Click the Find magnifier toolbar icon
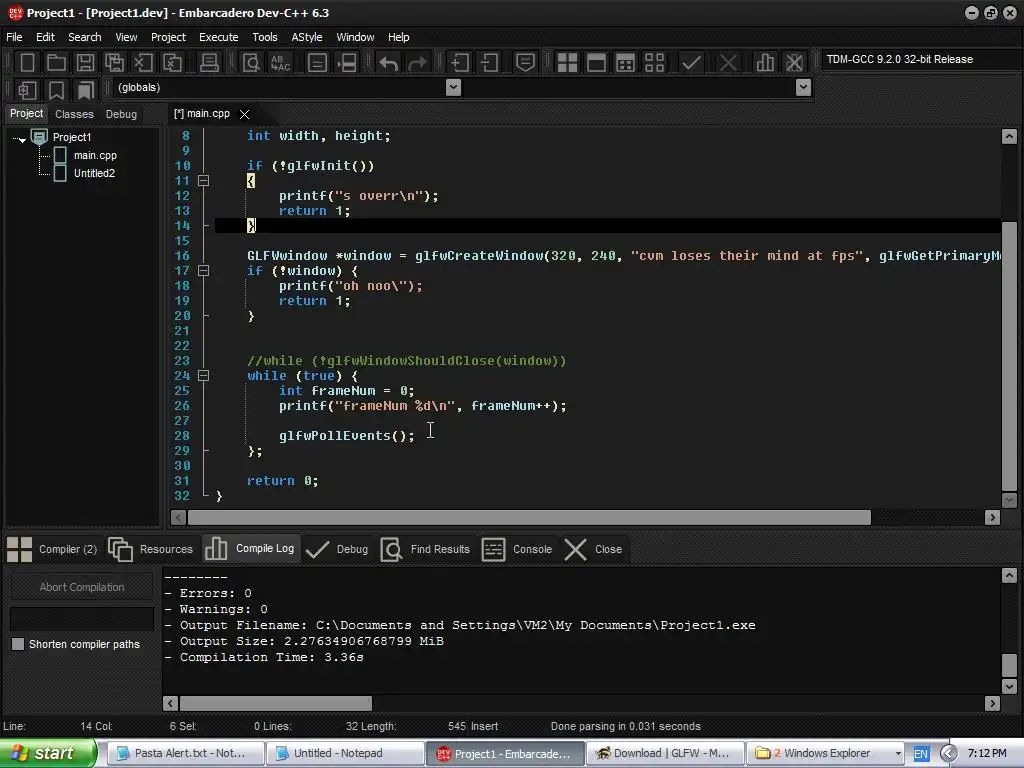The image size is (1024, 768). (x=251, y=63)
